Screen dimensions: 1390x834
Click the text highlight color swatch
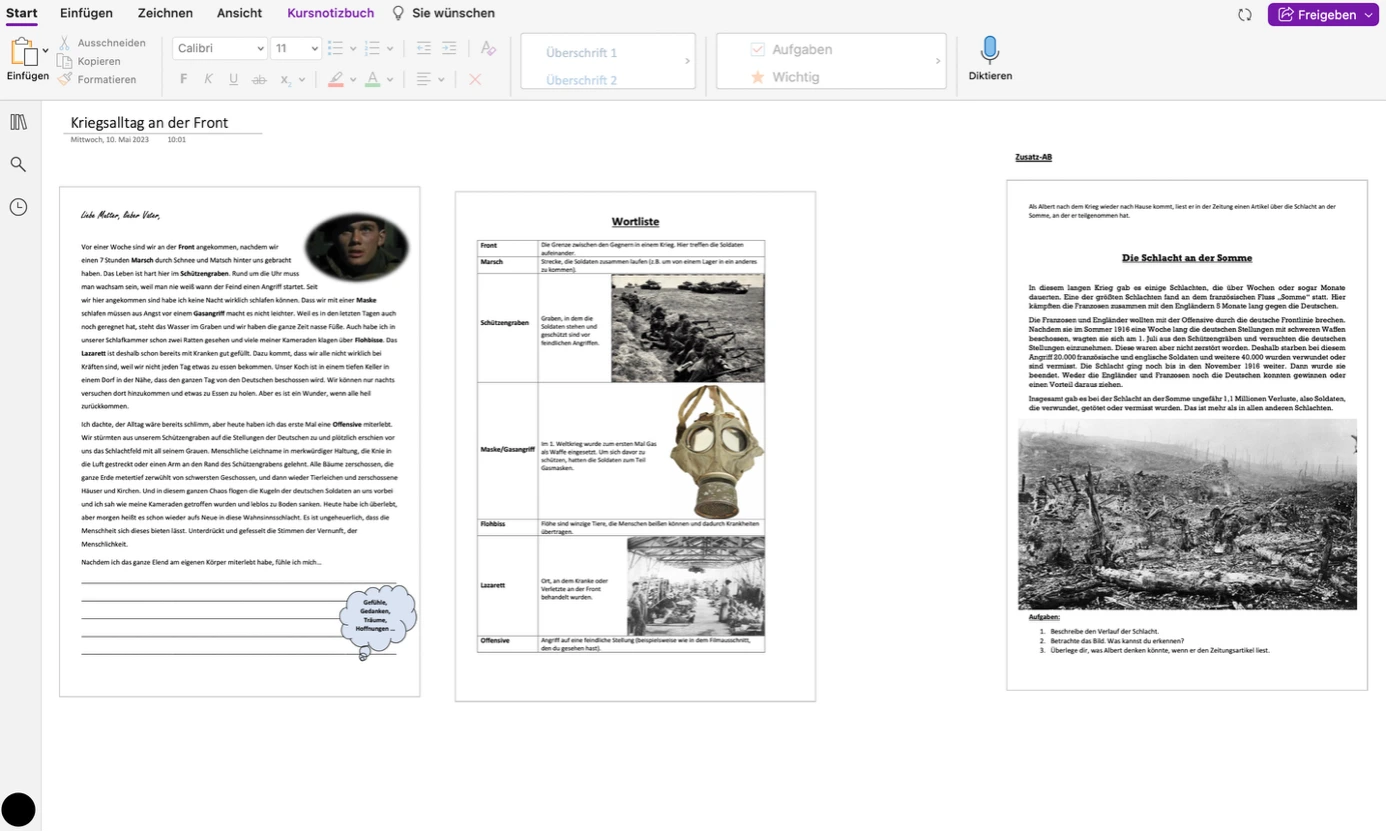click(x=336, y=79)
